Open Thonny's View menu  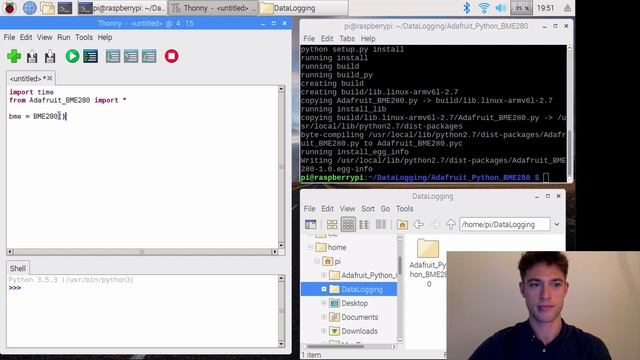44,37
